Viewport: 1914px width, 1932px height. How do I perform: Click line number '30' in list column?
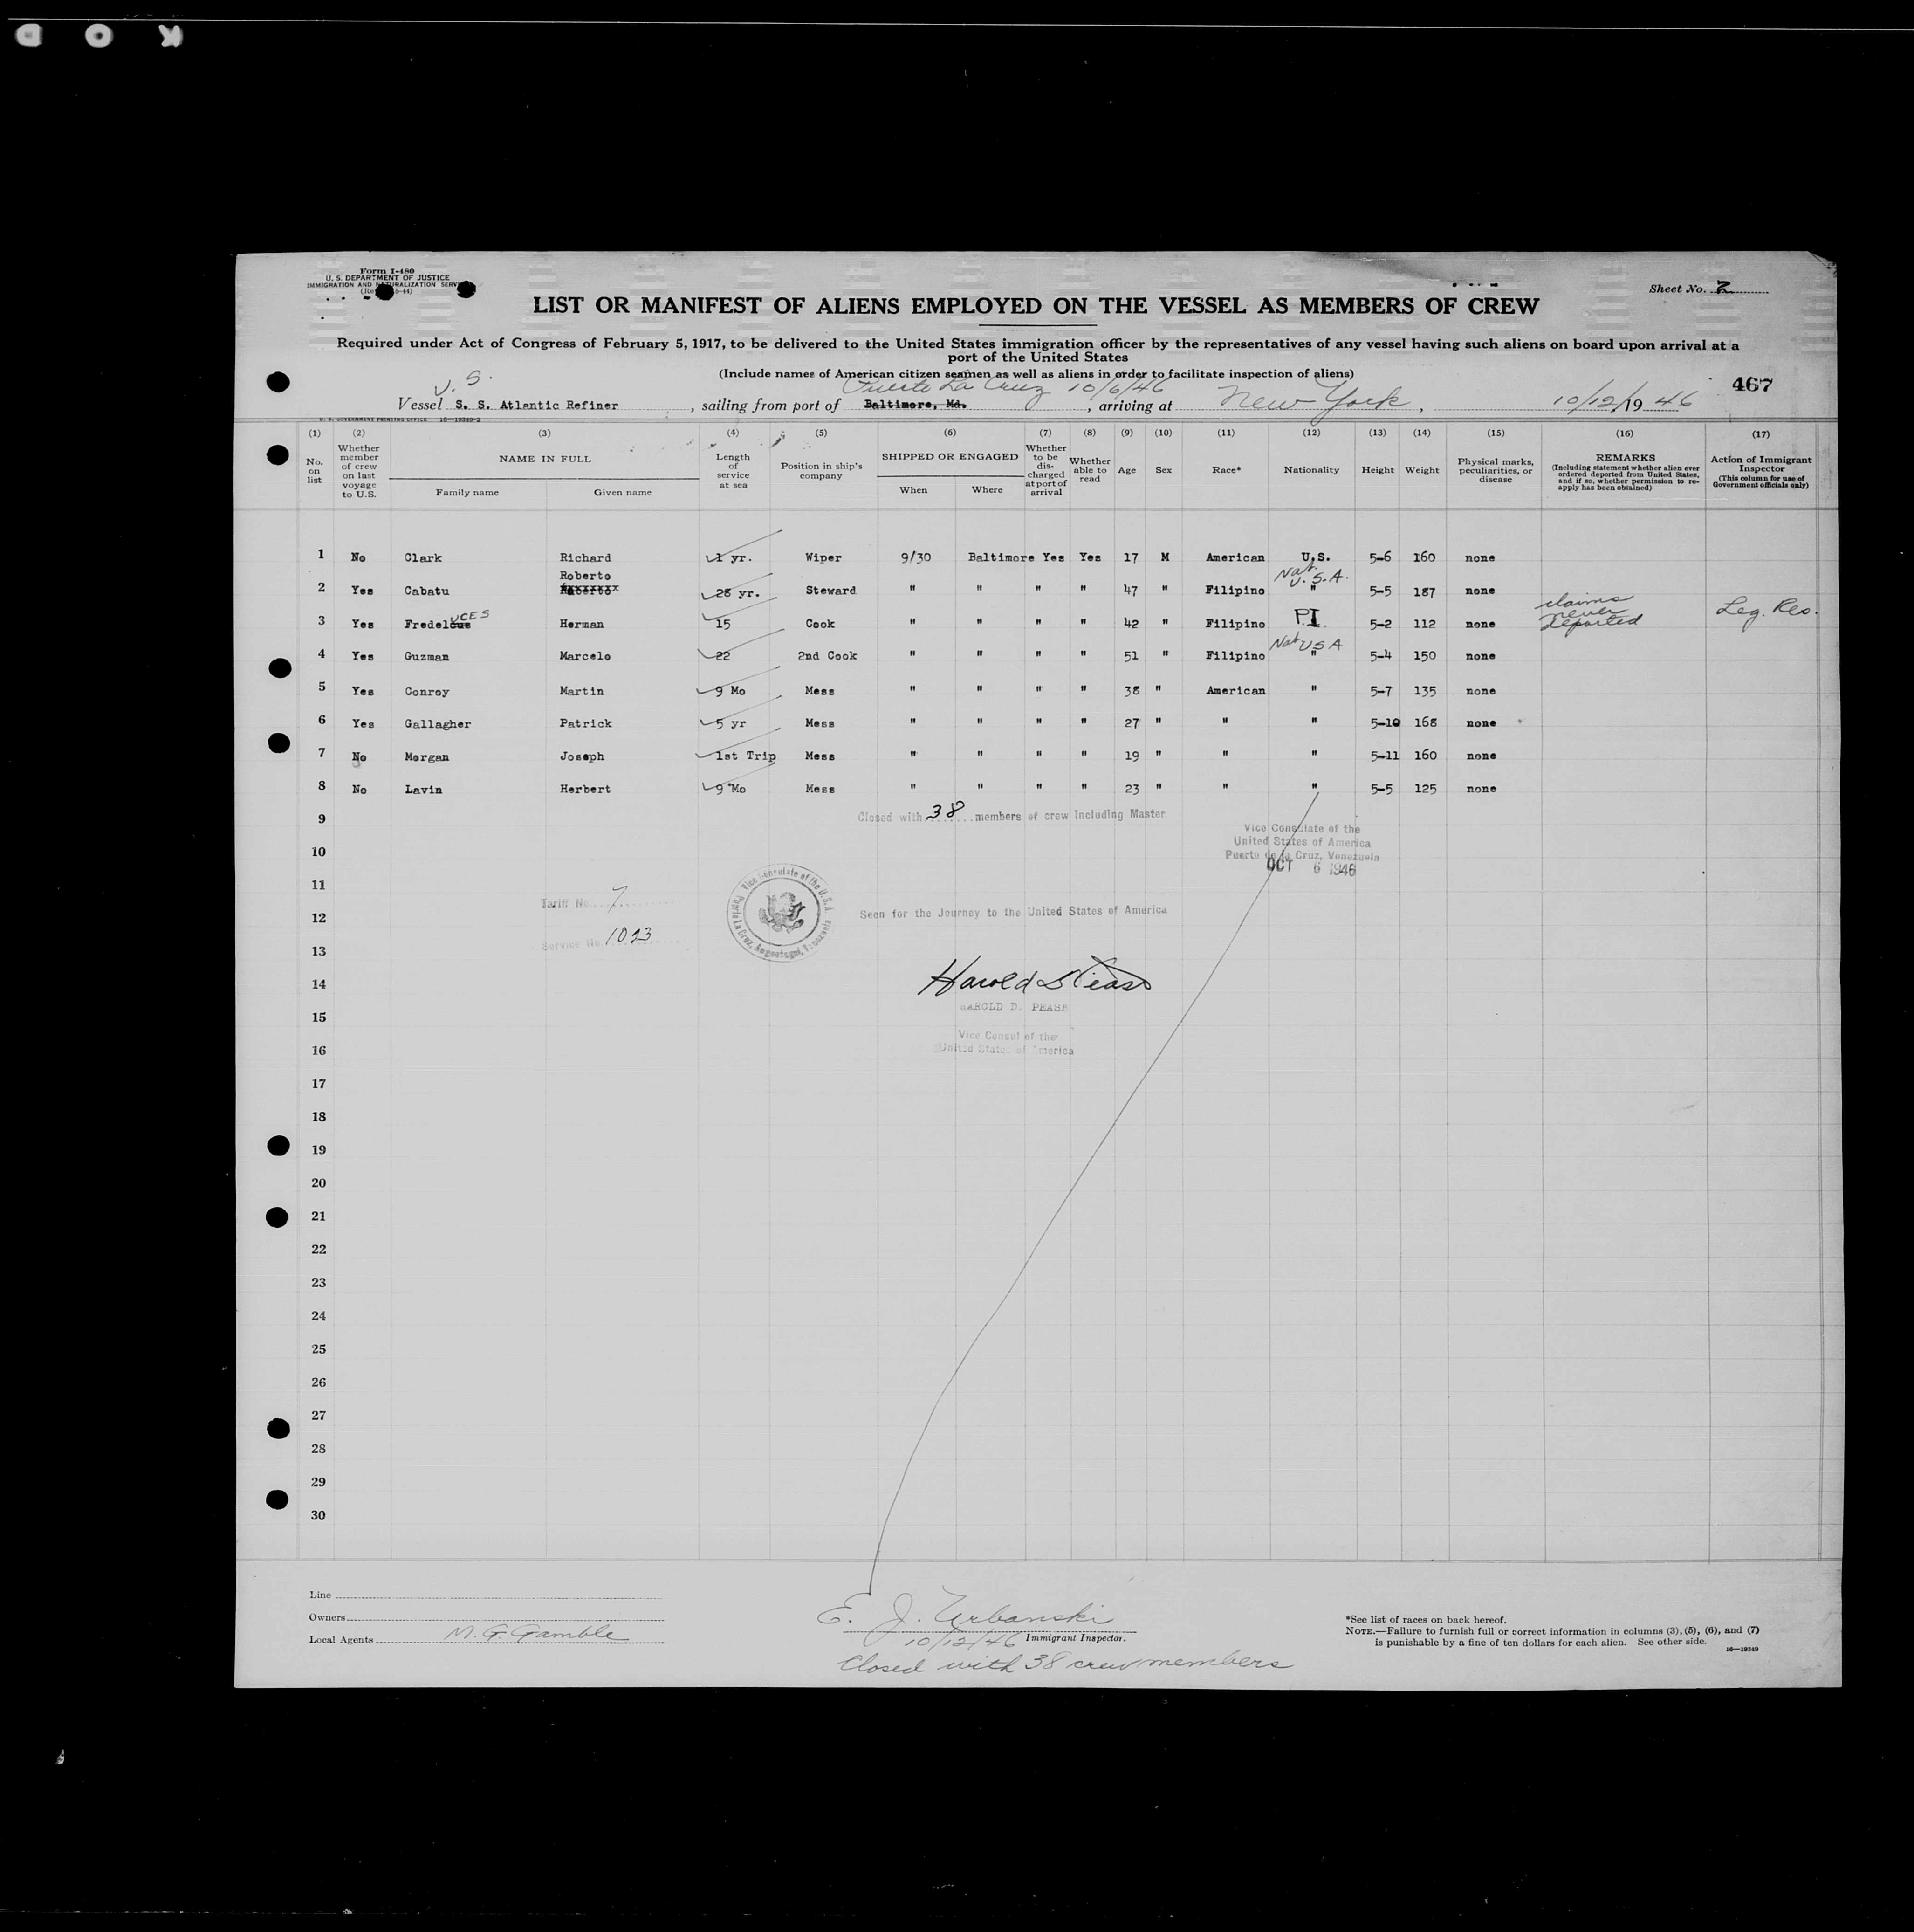(318, 1515)
